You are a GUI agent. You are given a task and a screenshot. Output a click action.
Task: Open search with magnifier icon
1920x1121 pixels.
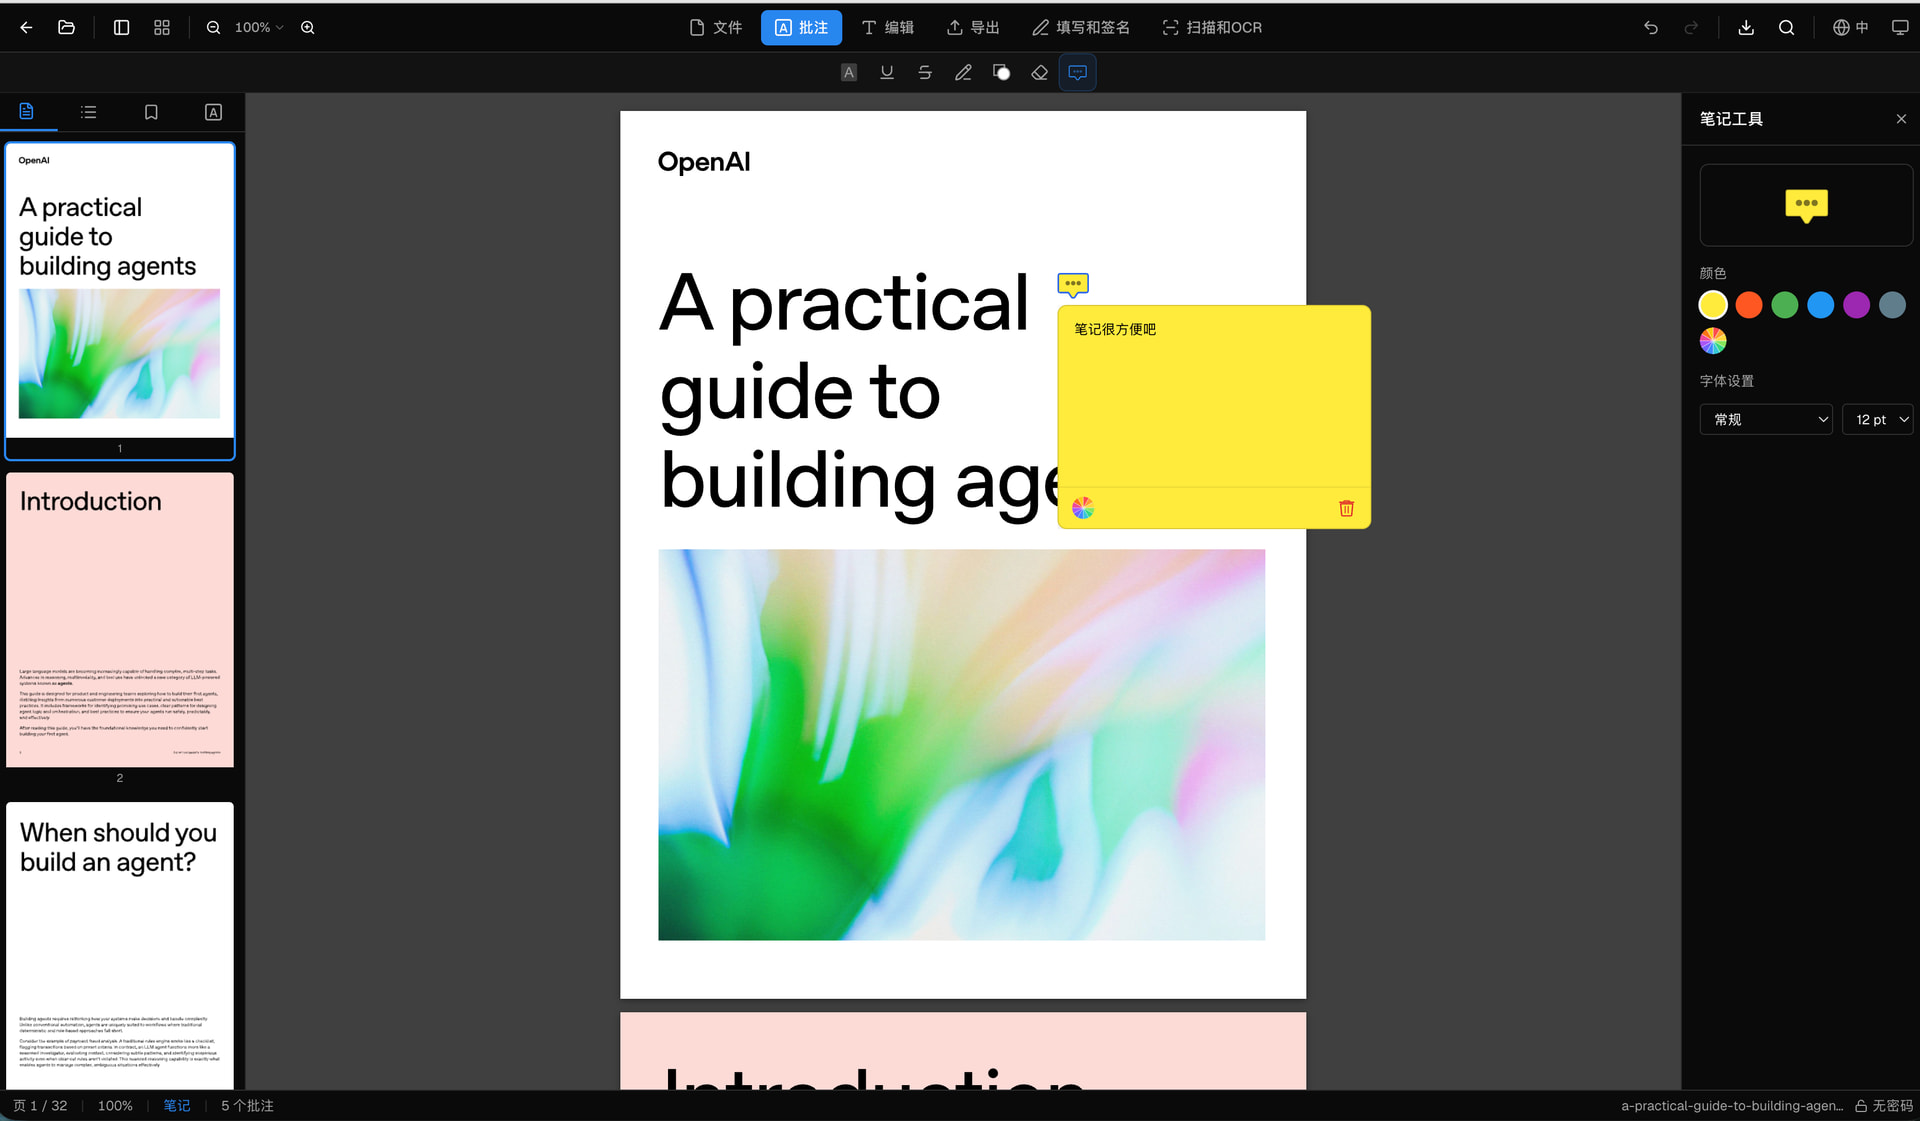coord(1787,28)
